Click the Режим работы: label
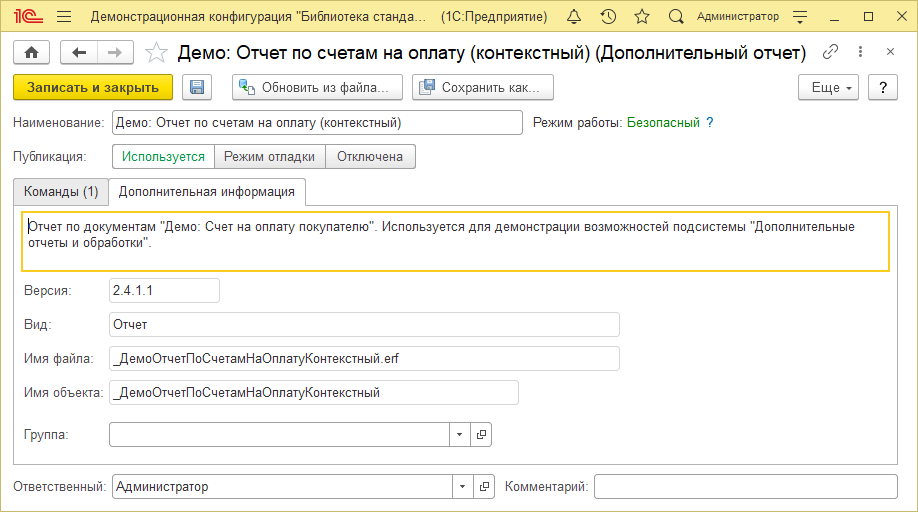The image size is (918, 512). pos(577,123)
